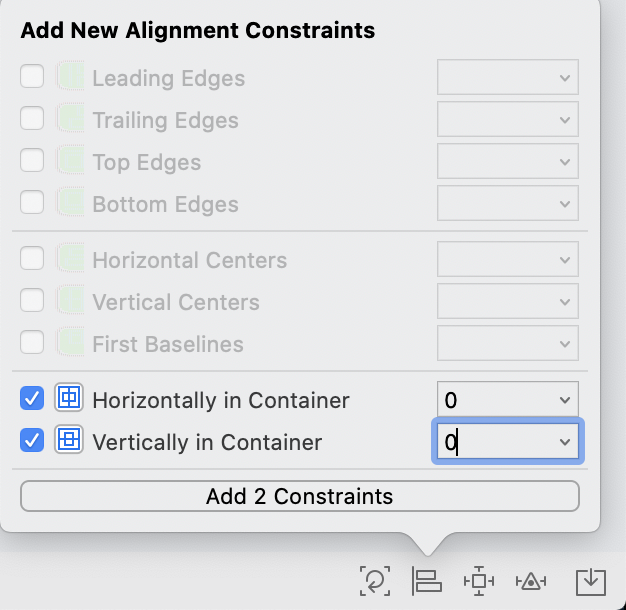Viewport: 626px width, 610px height.
Task: Click the Vertically in Container icon
Action: (x=69, y=440)
